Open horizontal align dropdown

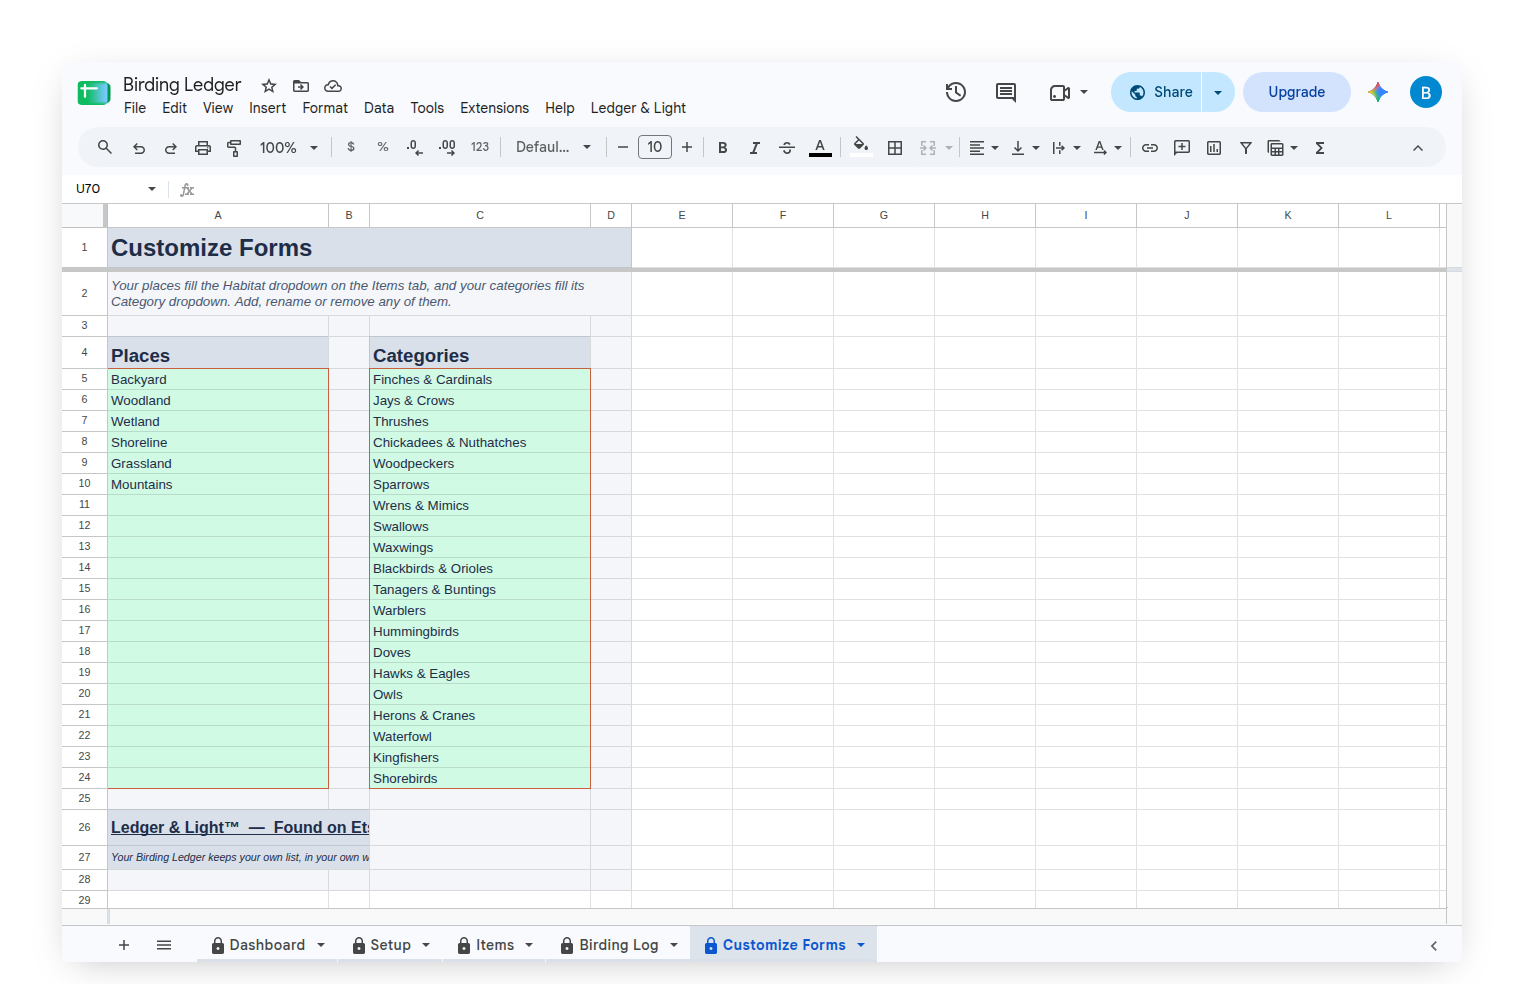click(x=984, y=148)
